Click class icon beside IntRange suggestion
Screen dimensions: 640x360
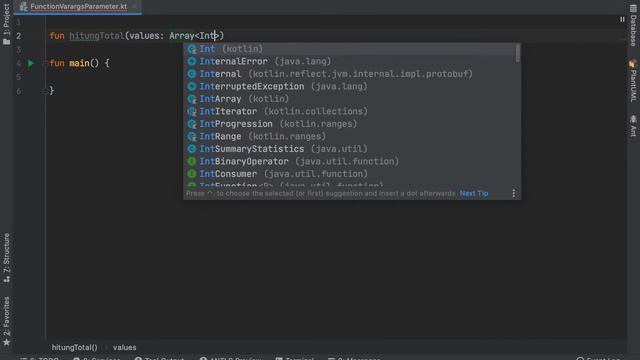[x=192, y=136]
